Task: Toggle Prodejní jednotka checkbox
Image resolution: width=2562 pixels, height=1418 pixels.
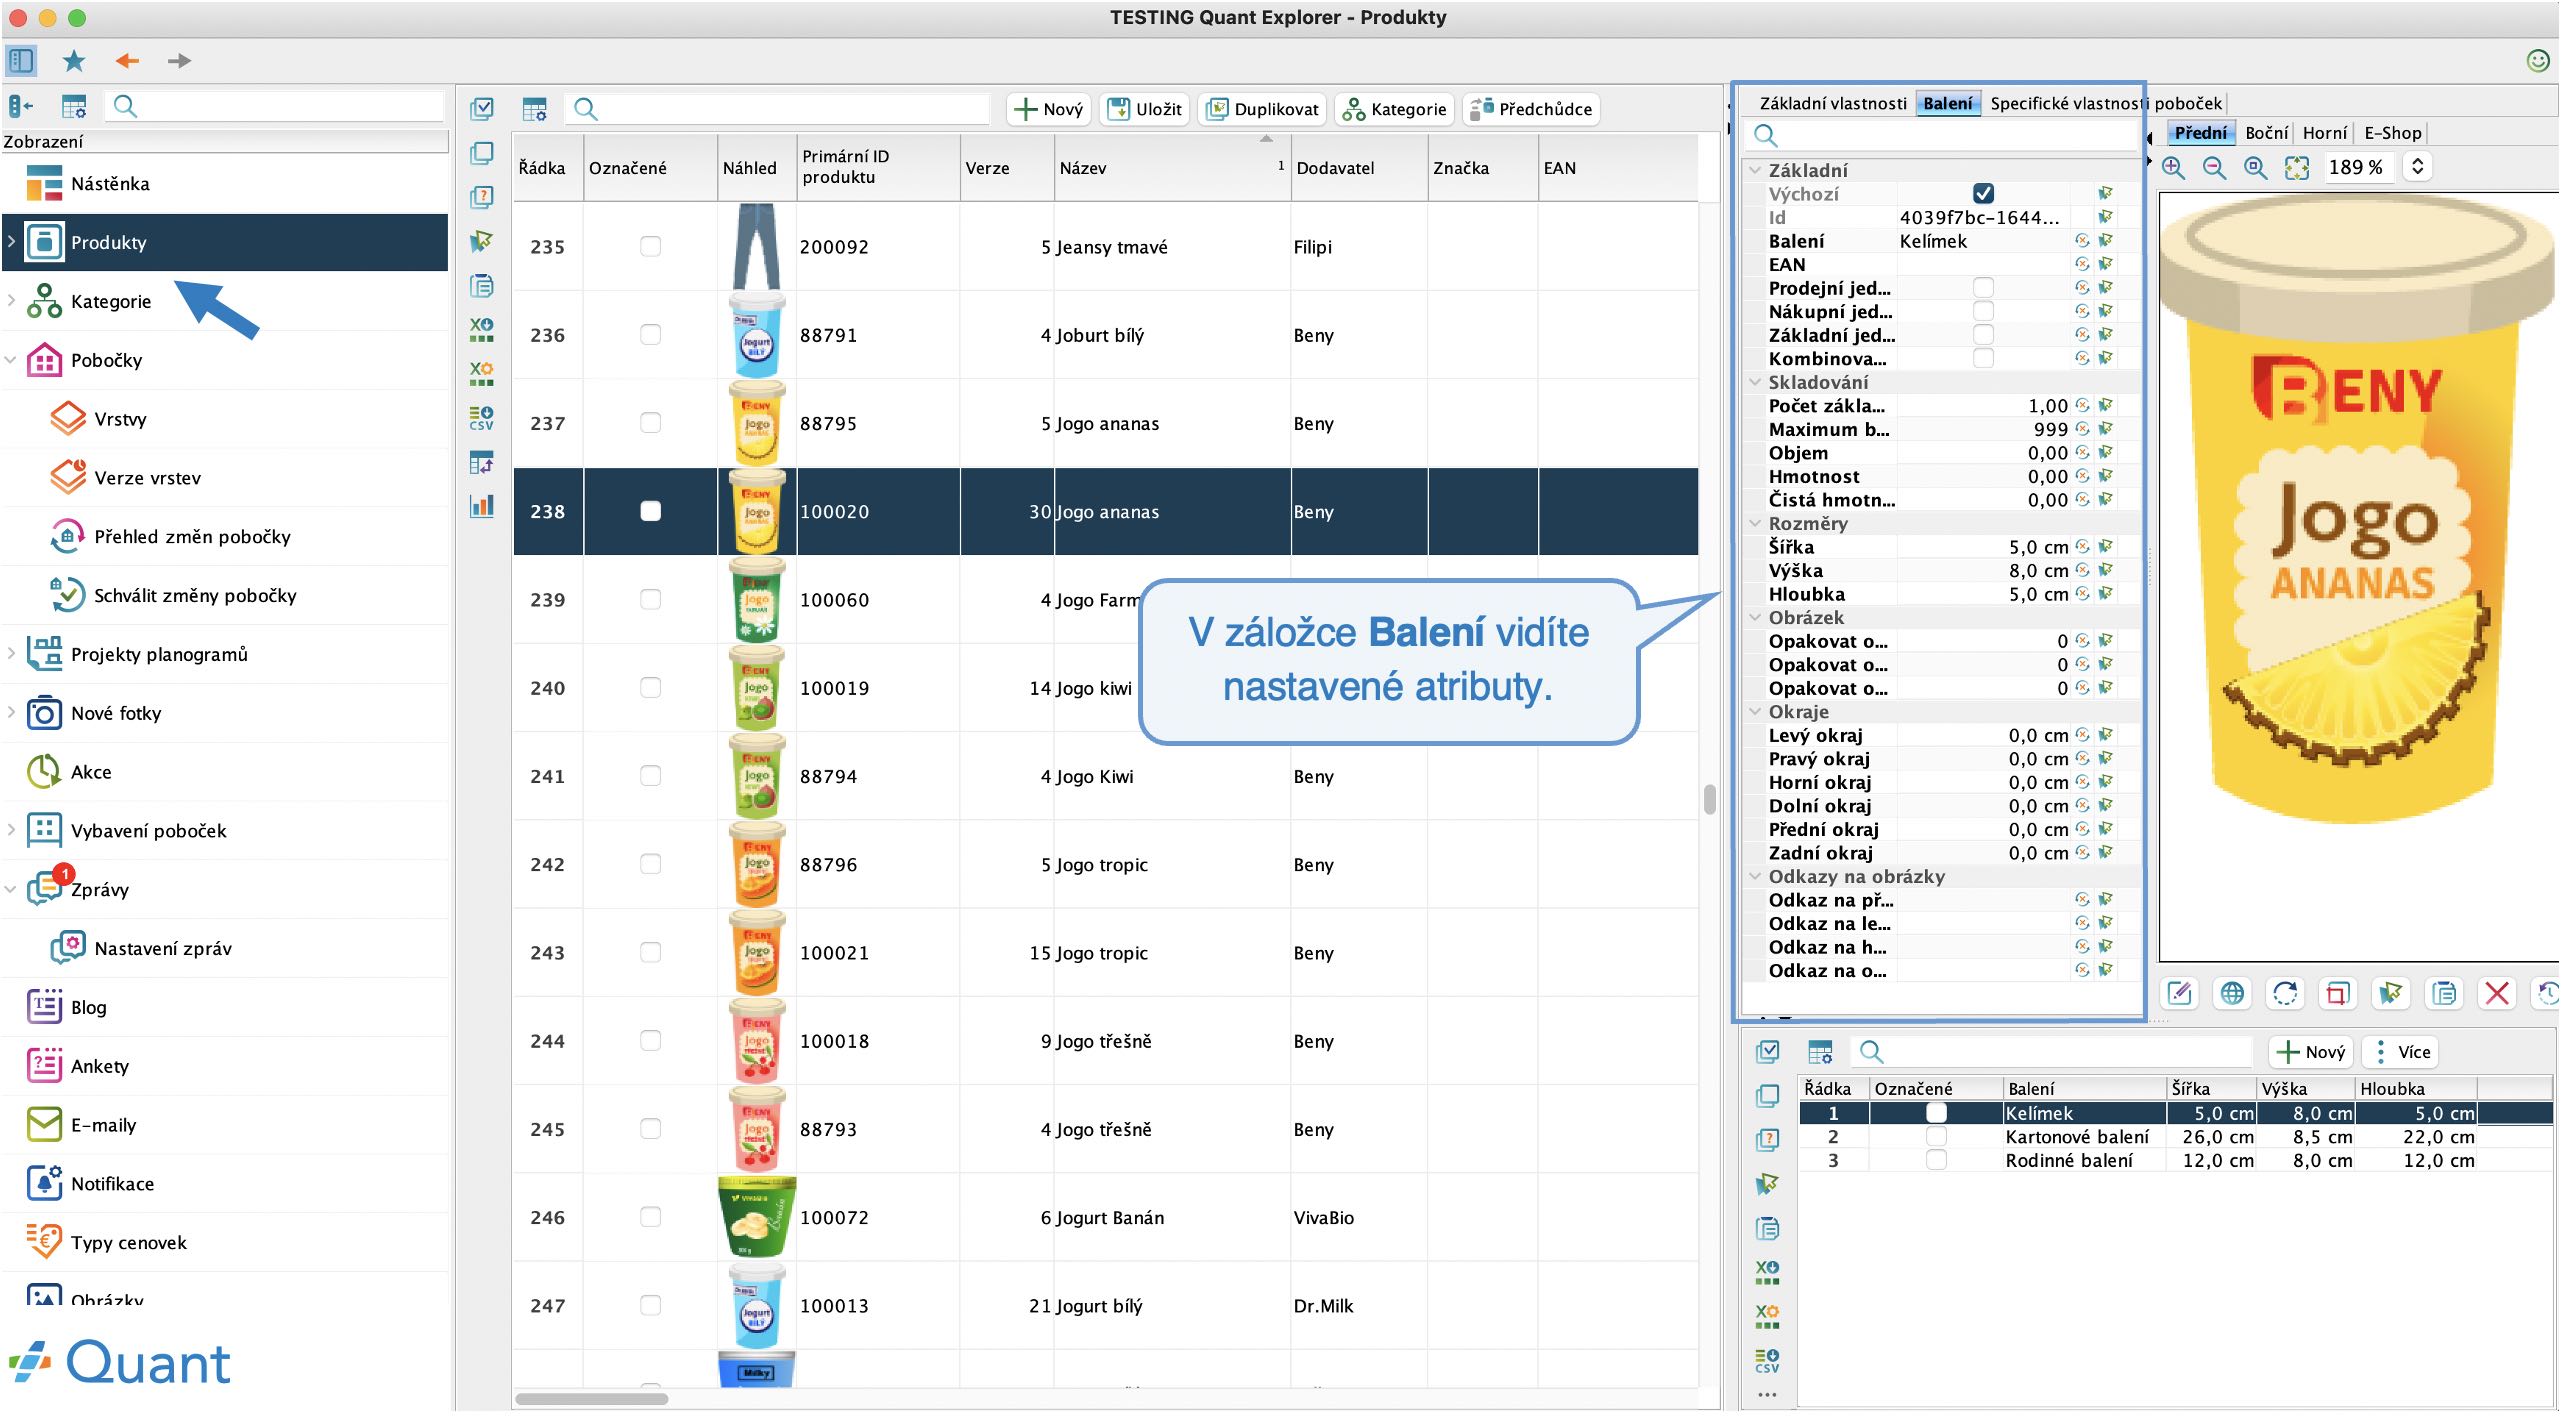Action: 1984,288
